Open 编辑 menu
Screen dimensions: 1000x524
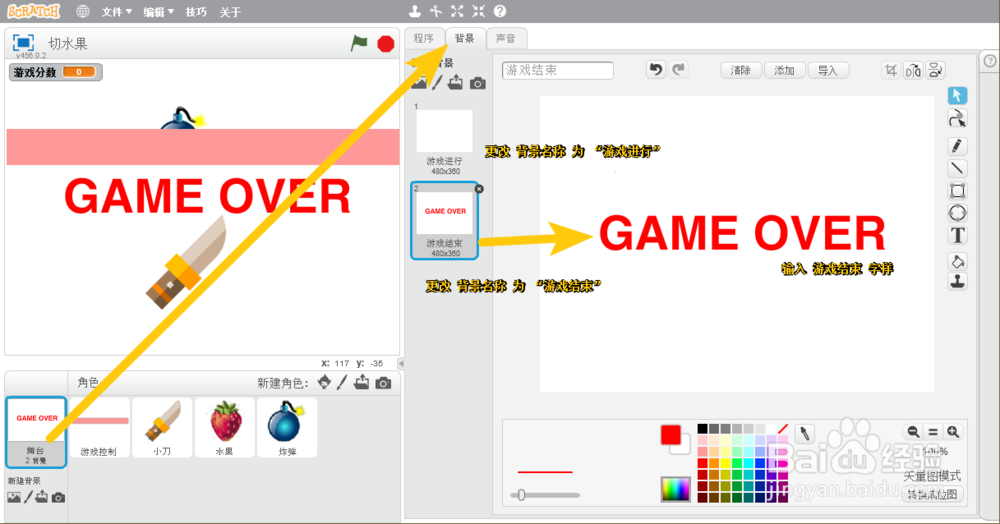[x=158, y=12]
